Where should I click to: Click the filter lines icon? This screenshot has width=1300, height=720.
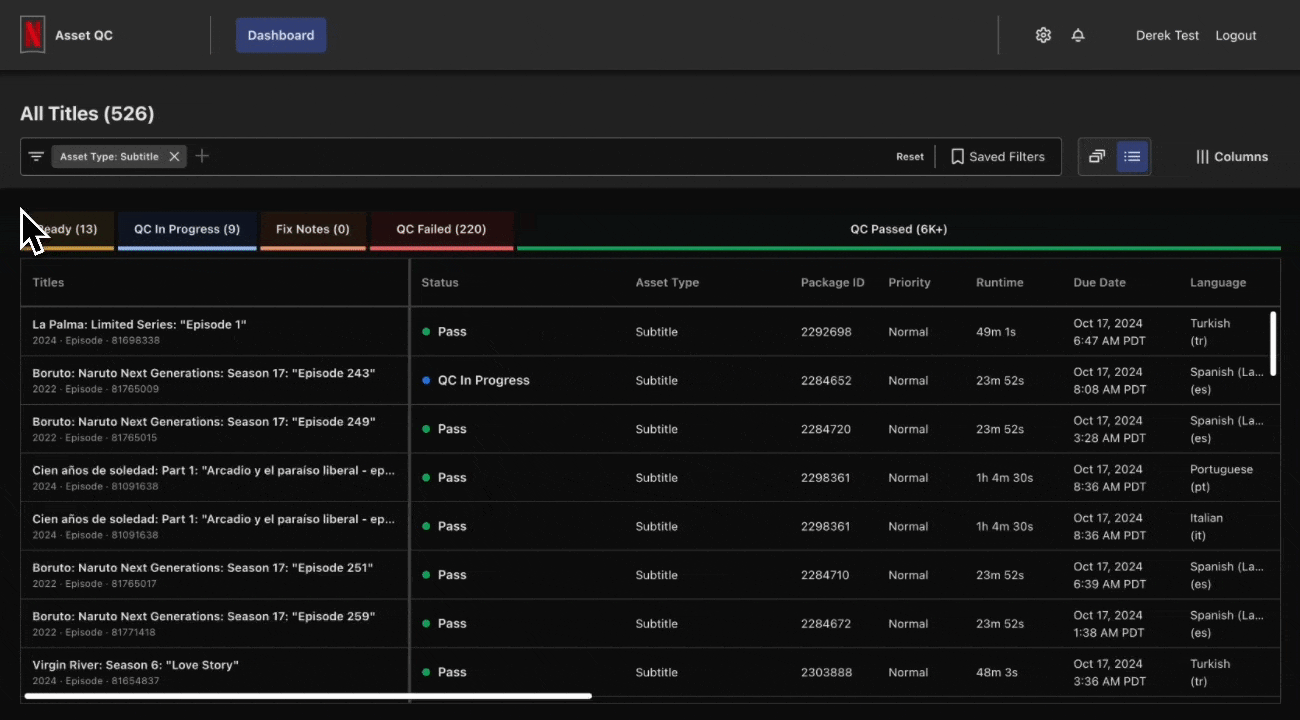coord(36,156)
